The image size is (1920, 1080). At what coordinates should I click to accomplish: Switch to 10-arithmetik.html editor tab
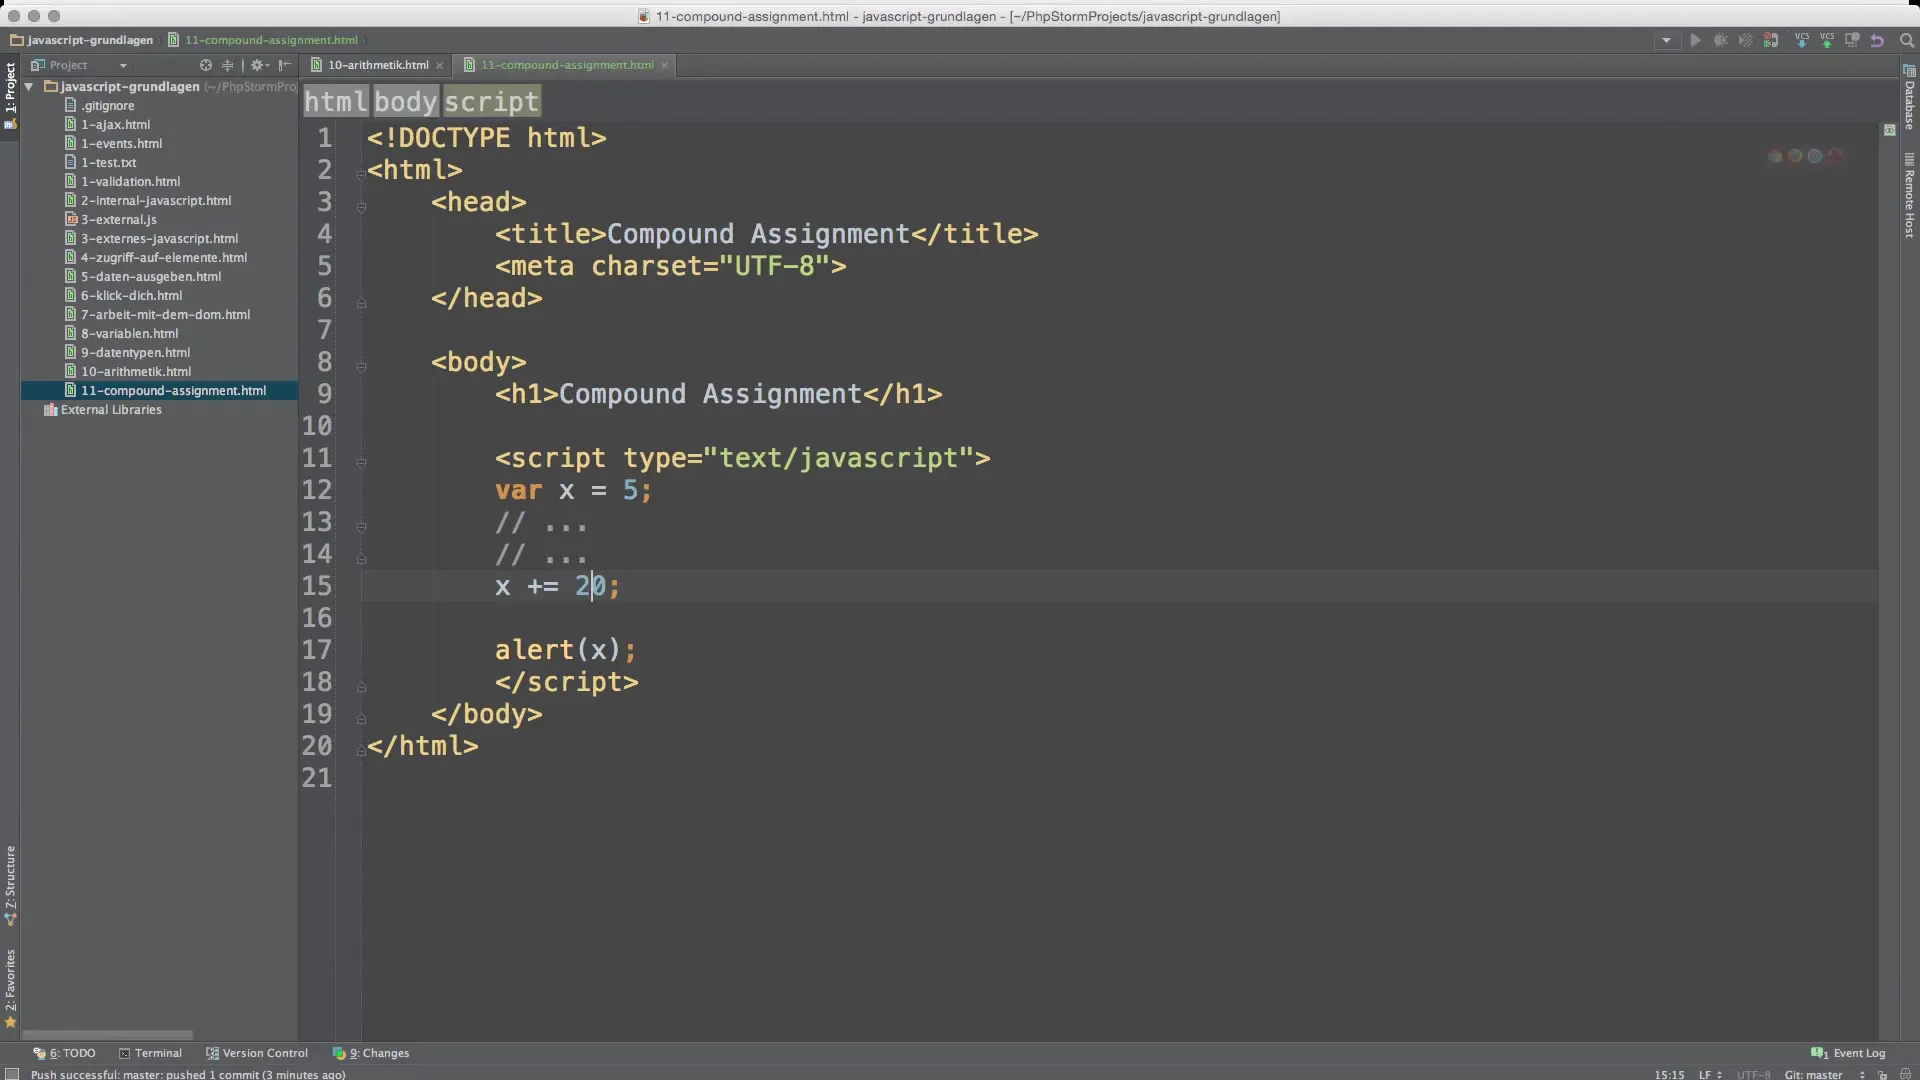(x=378, y=65)
